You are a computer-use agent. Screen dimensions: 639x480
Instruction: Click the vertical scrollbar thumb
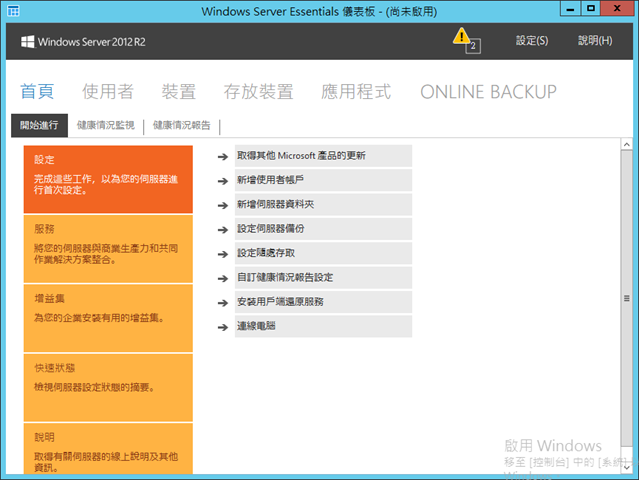pos(627,298)
